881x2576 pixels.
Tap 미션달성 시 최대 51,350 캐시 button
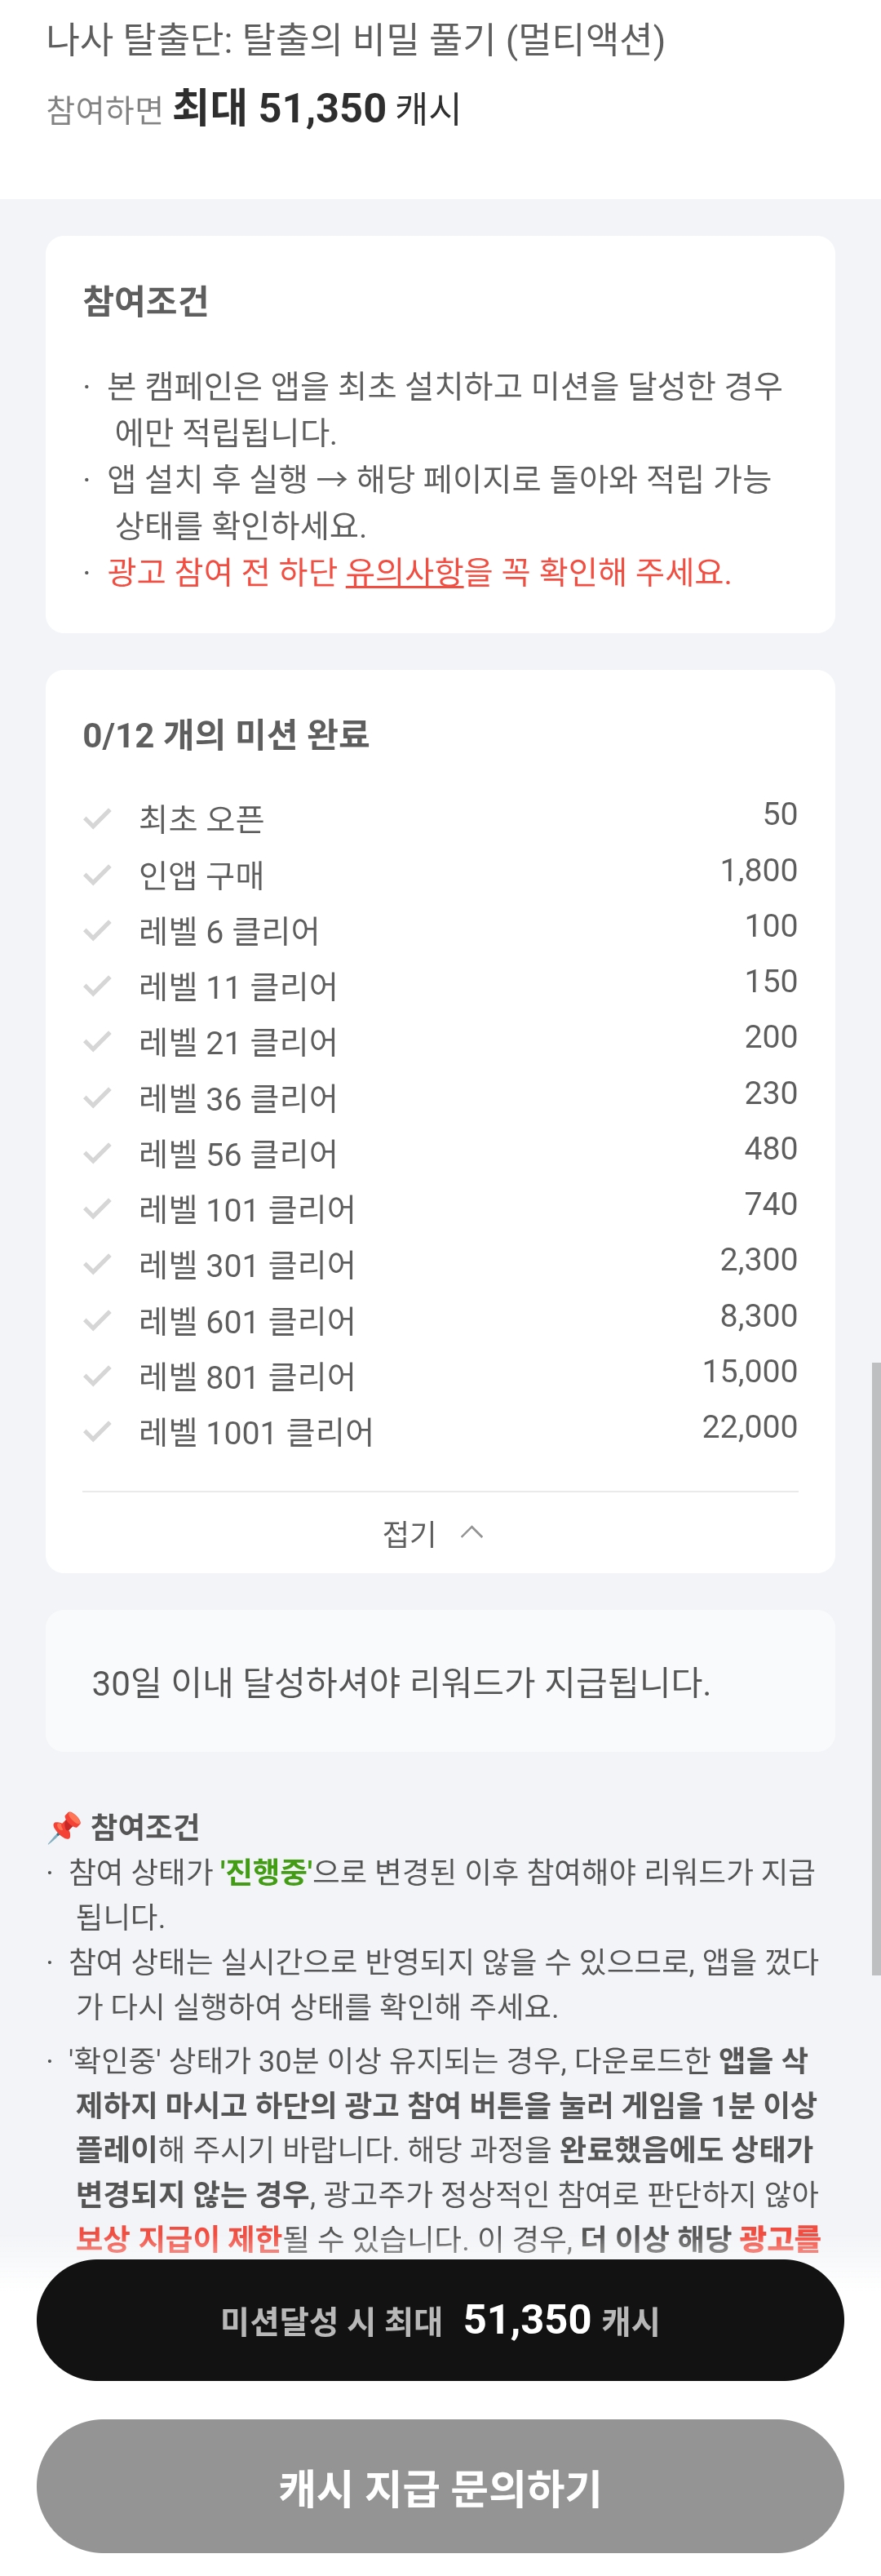[x=440, y=2320]
